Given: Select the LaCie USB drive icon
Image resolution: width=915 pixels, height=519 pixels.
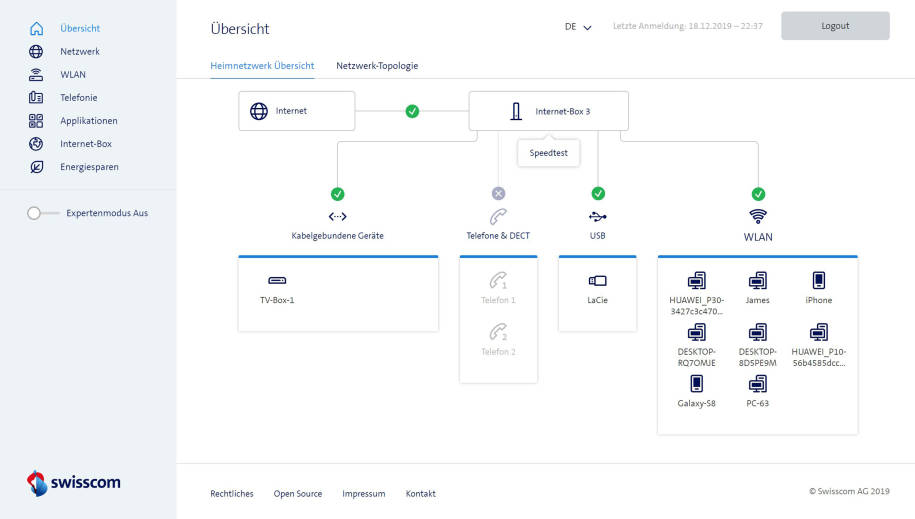Looking at the screenshot, I should point(598,281).
